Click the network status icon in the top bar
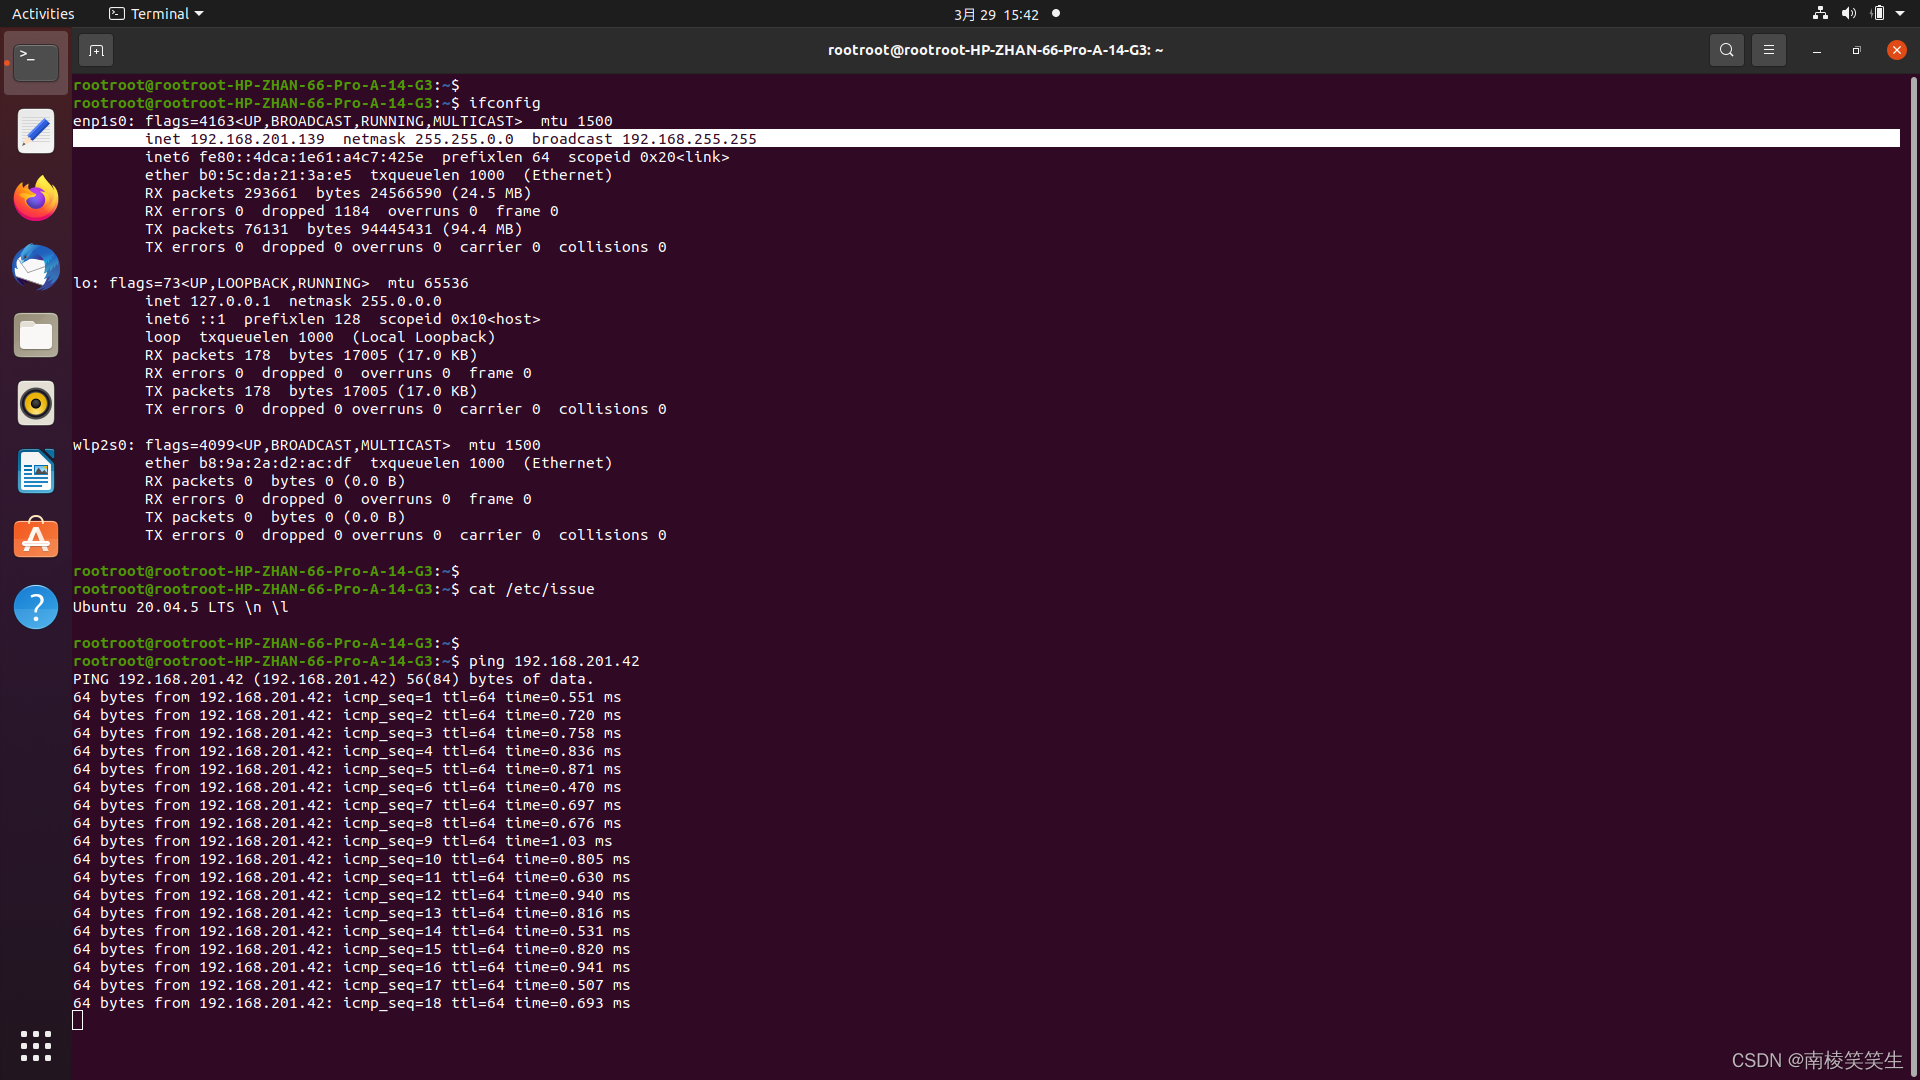 point(1820,14)
